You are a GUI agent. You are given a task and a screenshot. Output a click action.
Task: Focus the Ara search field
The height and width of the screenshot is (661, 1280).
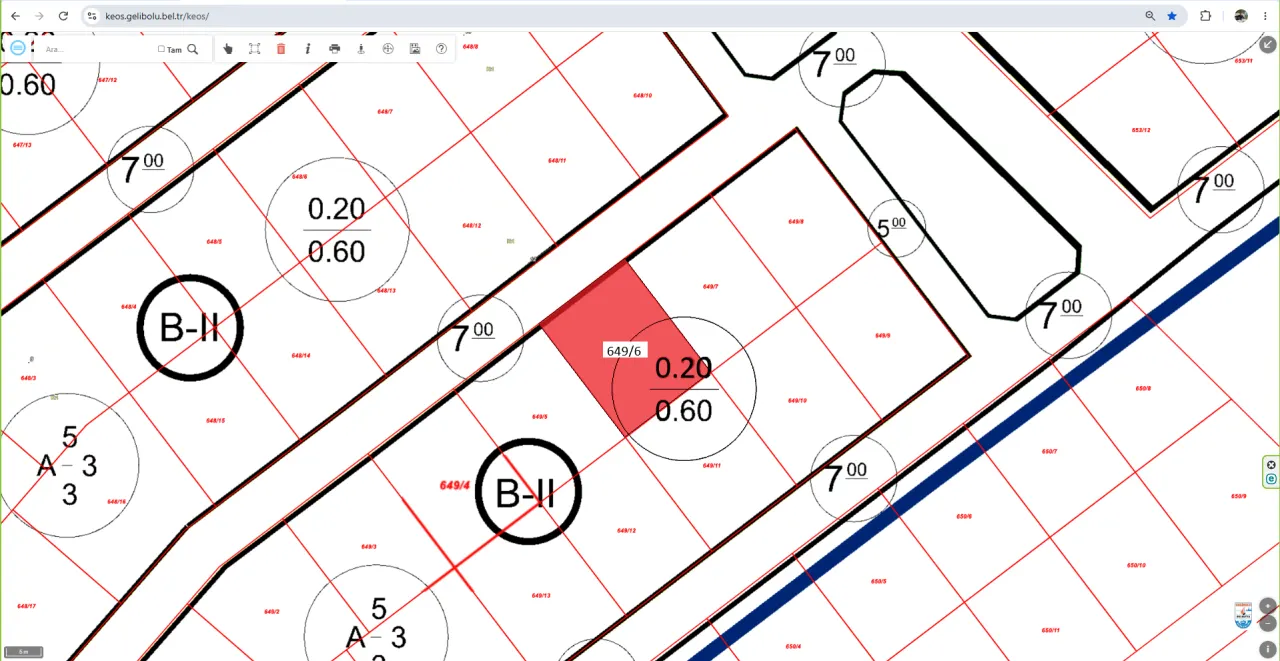(x=98, y=49)
